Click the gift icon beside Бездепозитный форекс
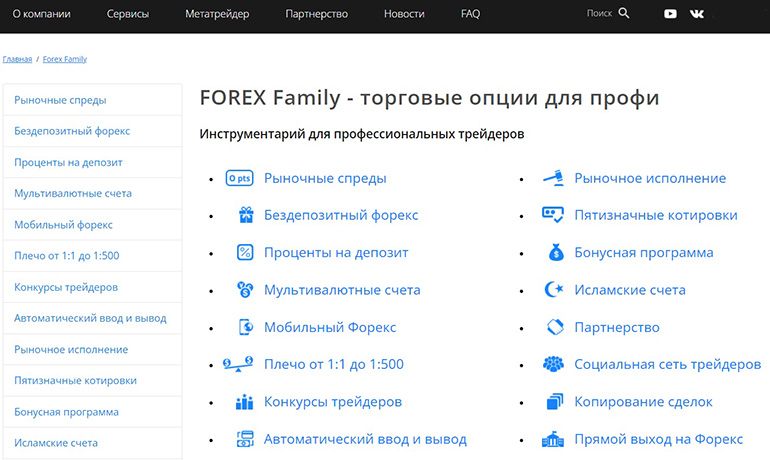 246,215
